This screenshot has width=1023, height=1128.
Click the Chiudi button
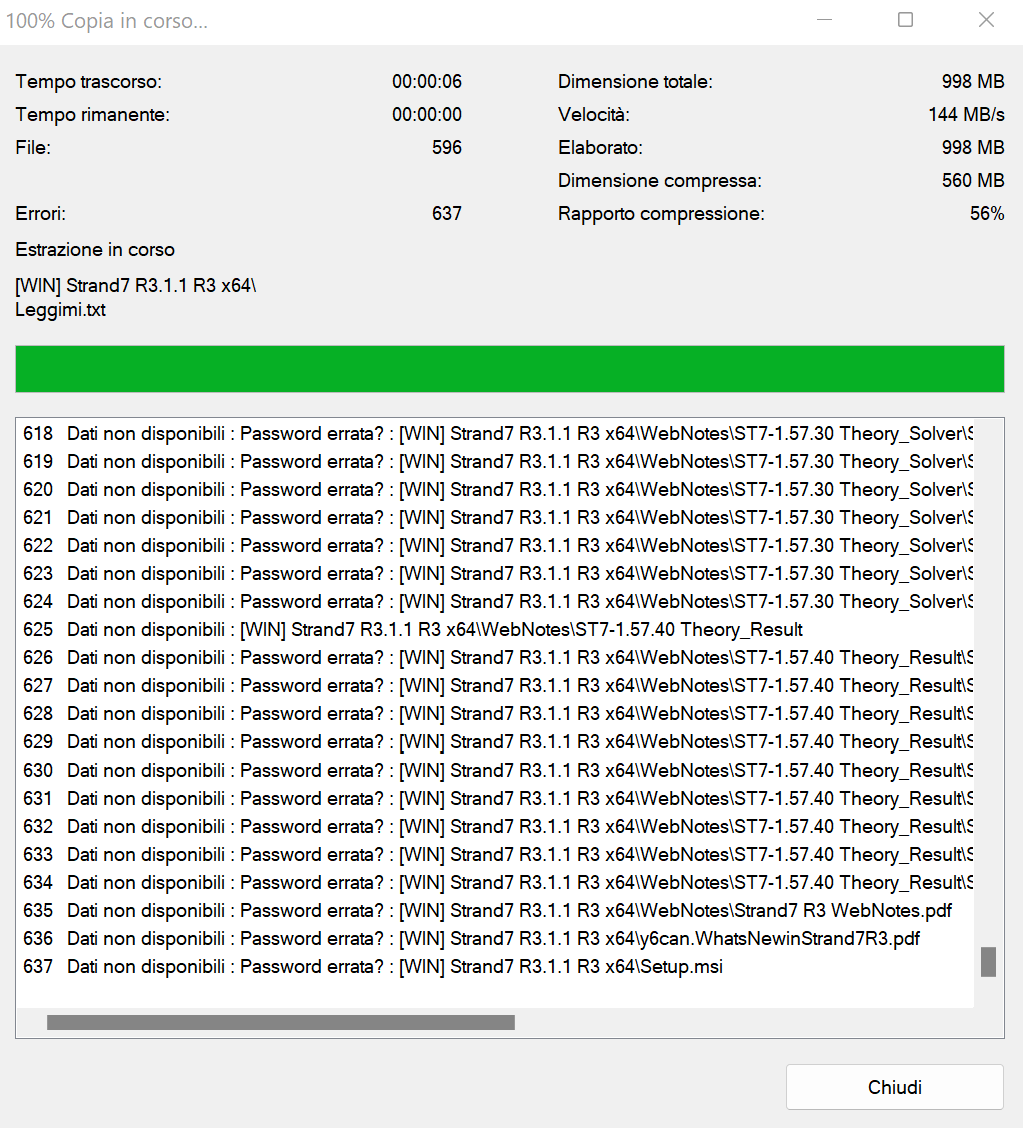coord(894,1086)
